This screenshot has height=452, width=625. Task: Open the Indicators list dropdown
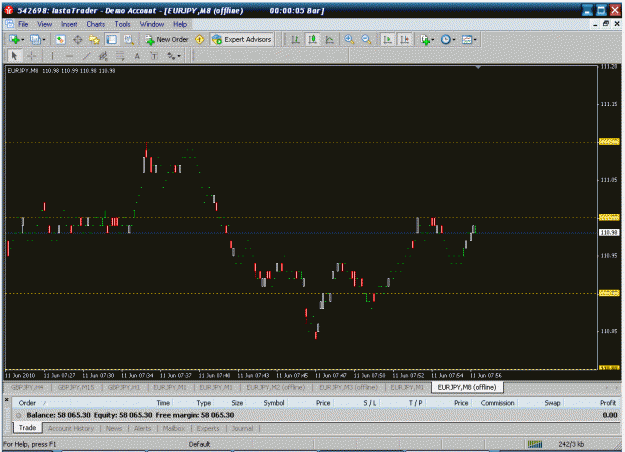(x=427, y=39)
